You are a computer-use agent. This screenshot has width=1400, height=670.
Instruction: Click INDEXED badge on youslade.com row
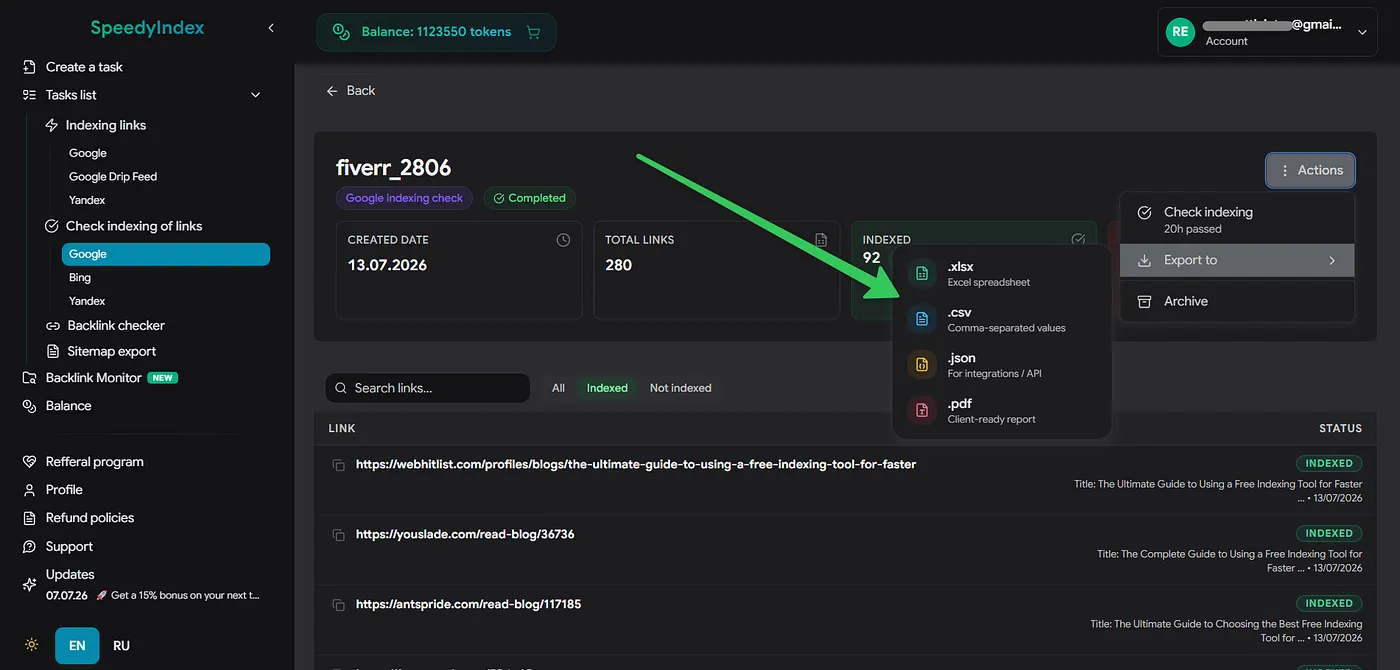(x=1329, y=533)
